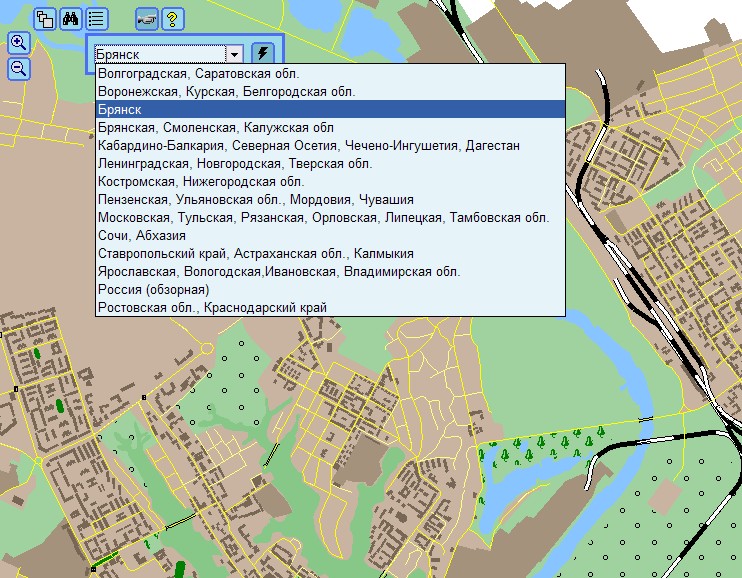Screen dimensions: 742x578
Task: Select Московская, Тульская, Рязанская region option
Action: point(323,218)
